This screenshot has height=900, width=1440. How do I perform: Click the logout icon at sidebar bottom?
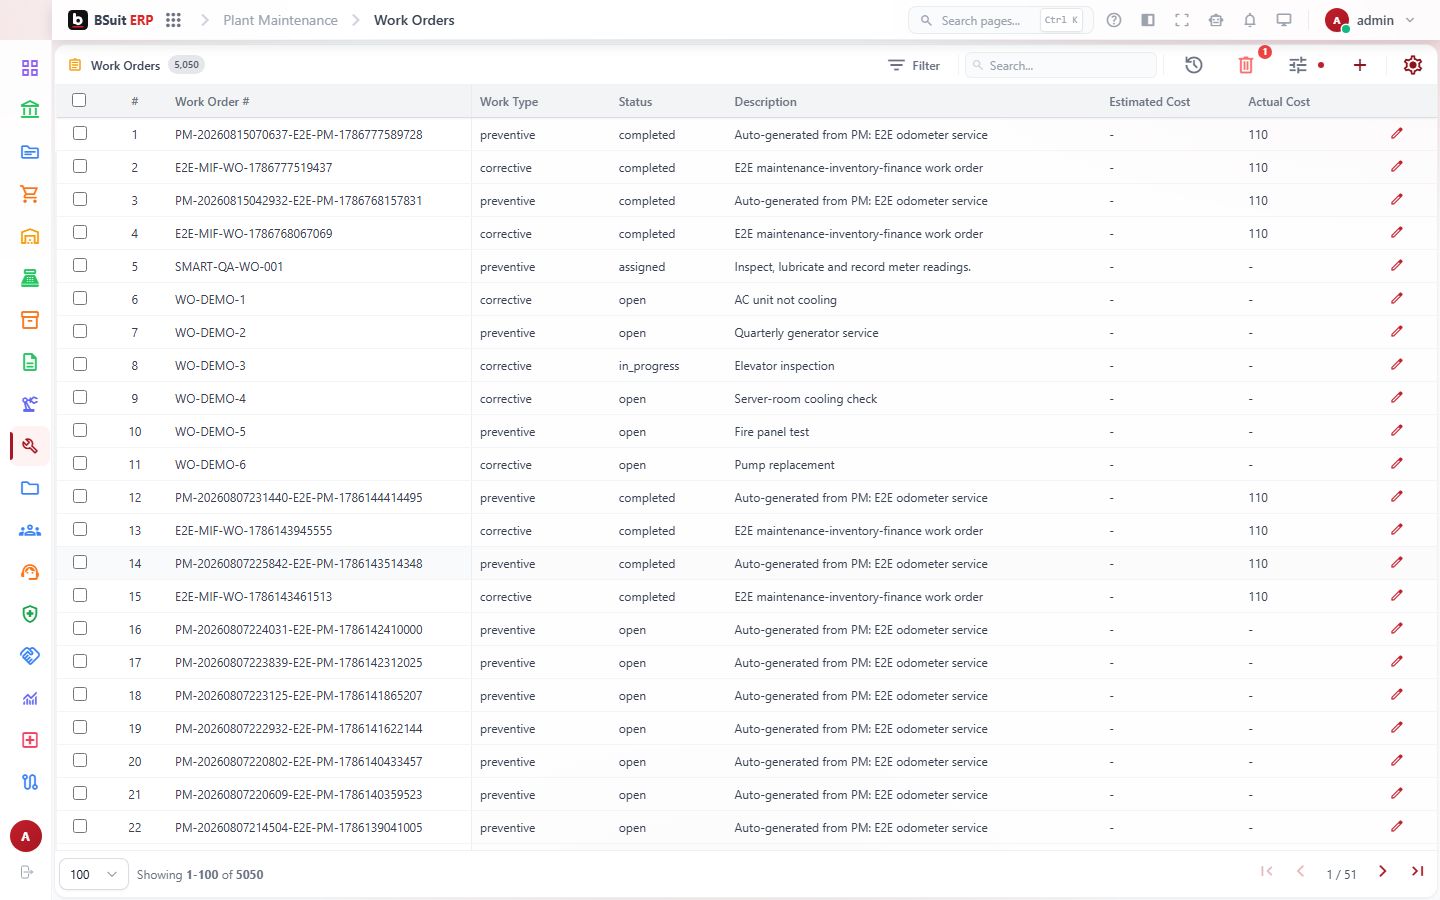tap(27, 872)
